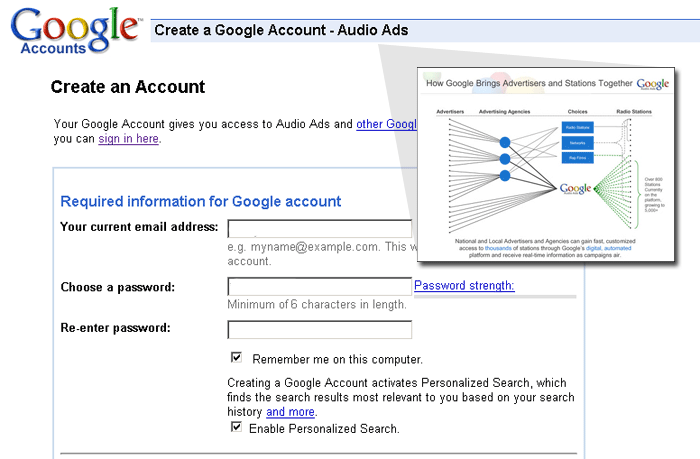Click the current email address field
Viewport: 700px width, 459px height.
pyautogui.click(x=320, y=229)
